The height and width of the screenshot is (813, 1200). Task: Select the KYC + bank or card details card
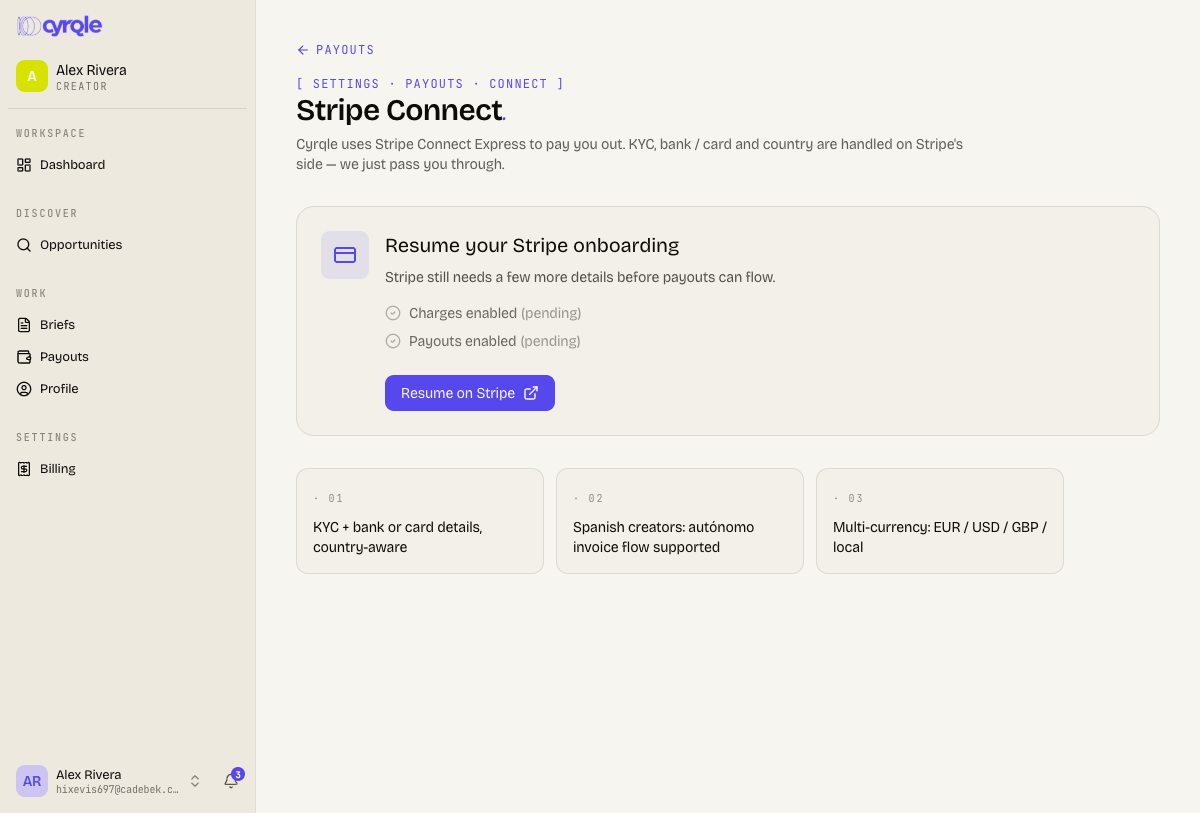coord(420,521)
